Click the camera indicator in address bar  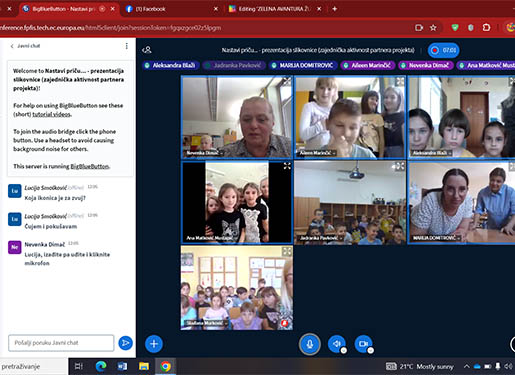[419, 28]
